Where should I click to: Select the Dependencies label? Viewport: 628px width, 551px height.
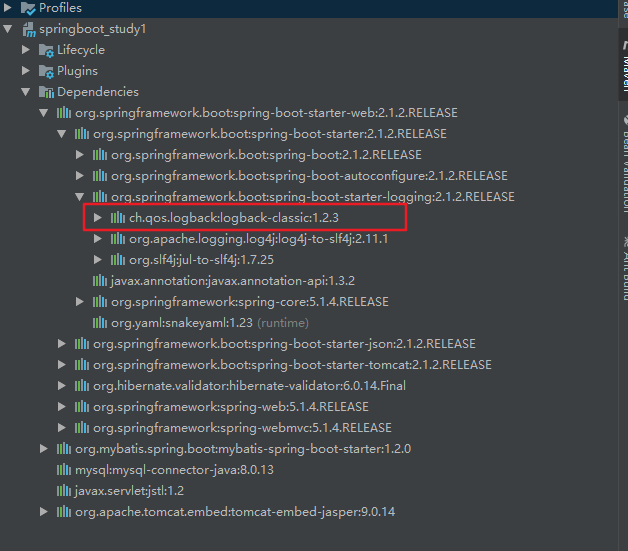pyautogui.click(x=98, y=92)
